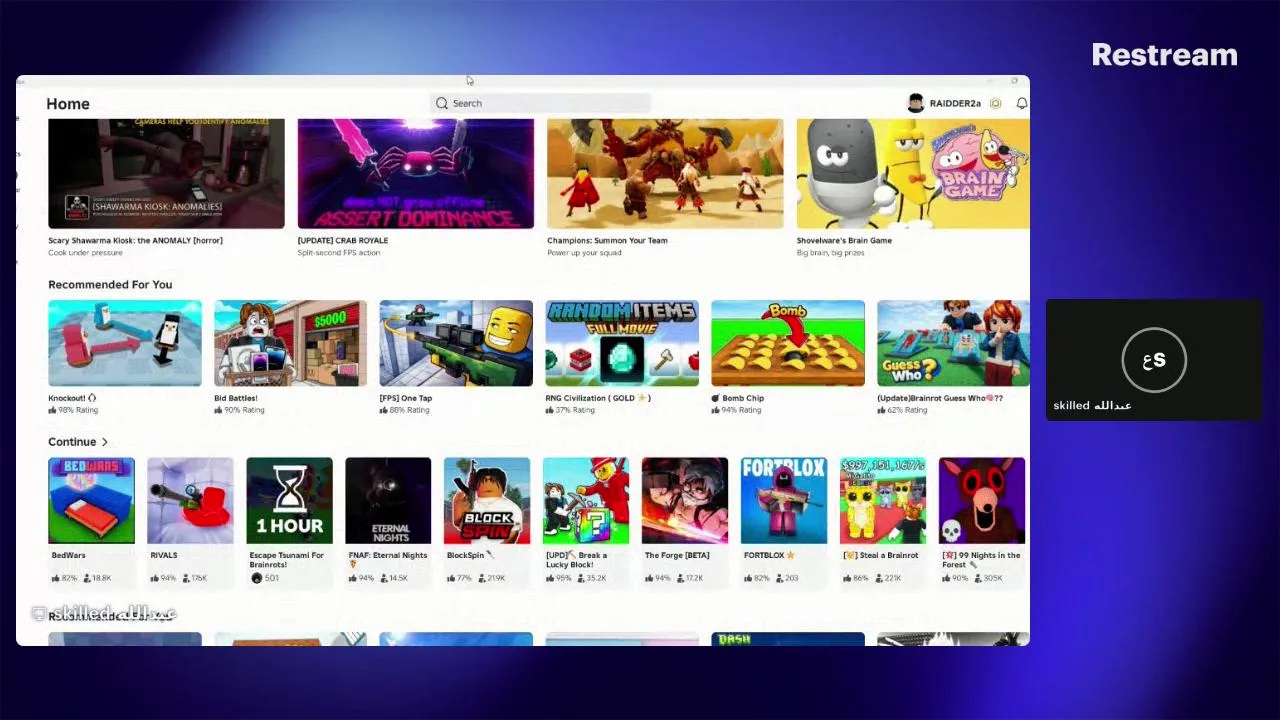Click the "[UPDATE] CRAB ROYALE" title text
The width and height of the screenshot is (1280, 720).
click(343, 240)
